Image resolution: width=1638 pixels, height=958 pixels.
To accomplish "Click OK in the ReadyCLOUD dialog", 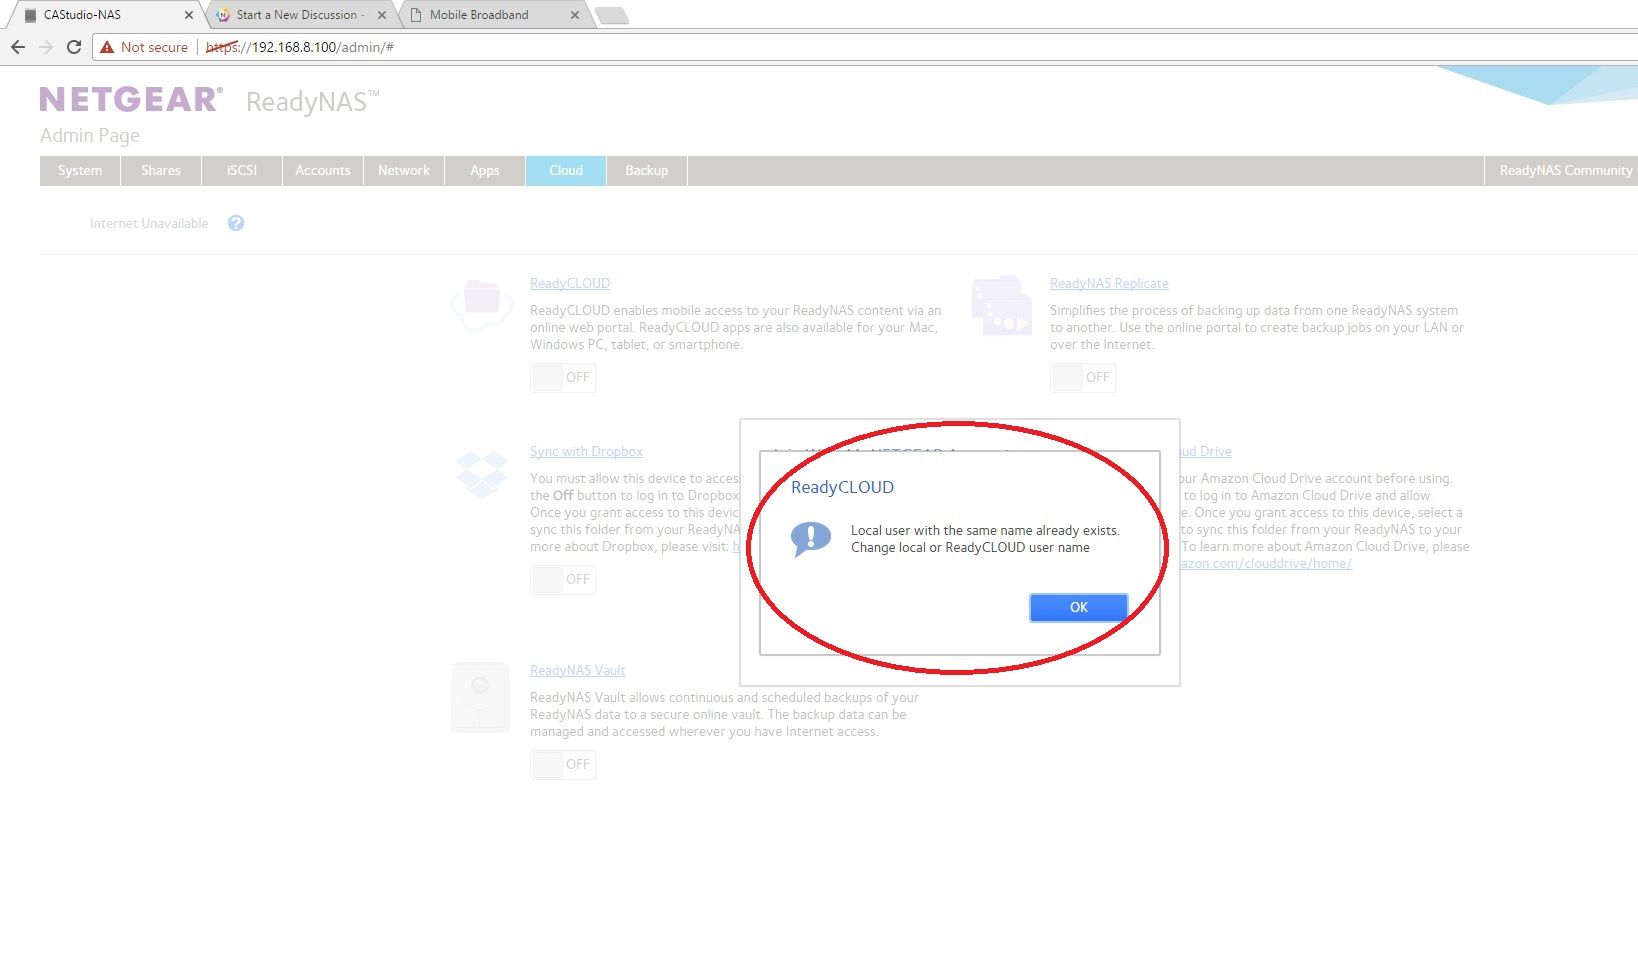I will click(x=1078, y=607).
